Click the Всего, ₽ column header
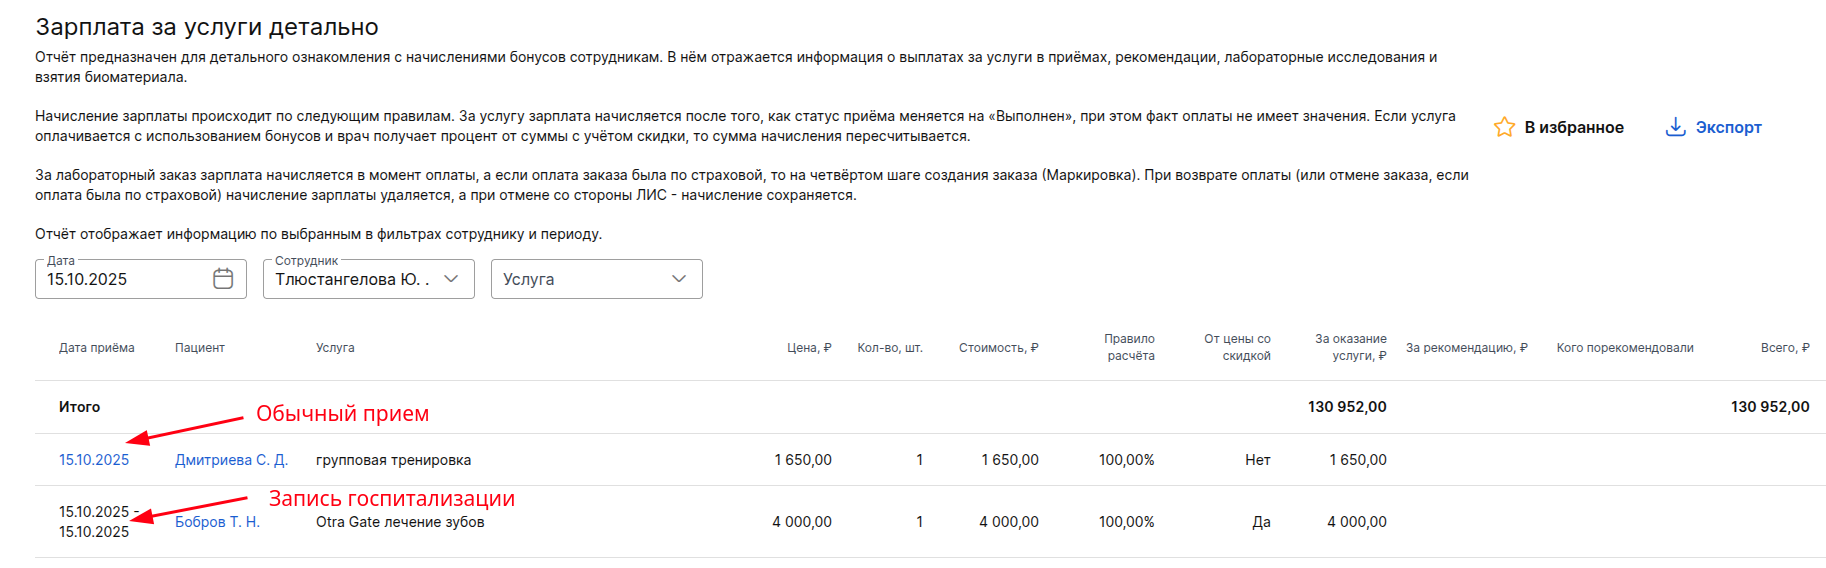 point(1784,348)
